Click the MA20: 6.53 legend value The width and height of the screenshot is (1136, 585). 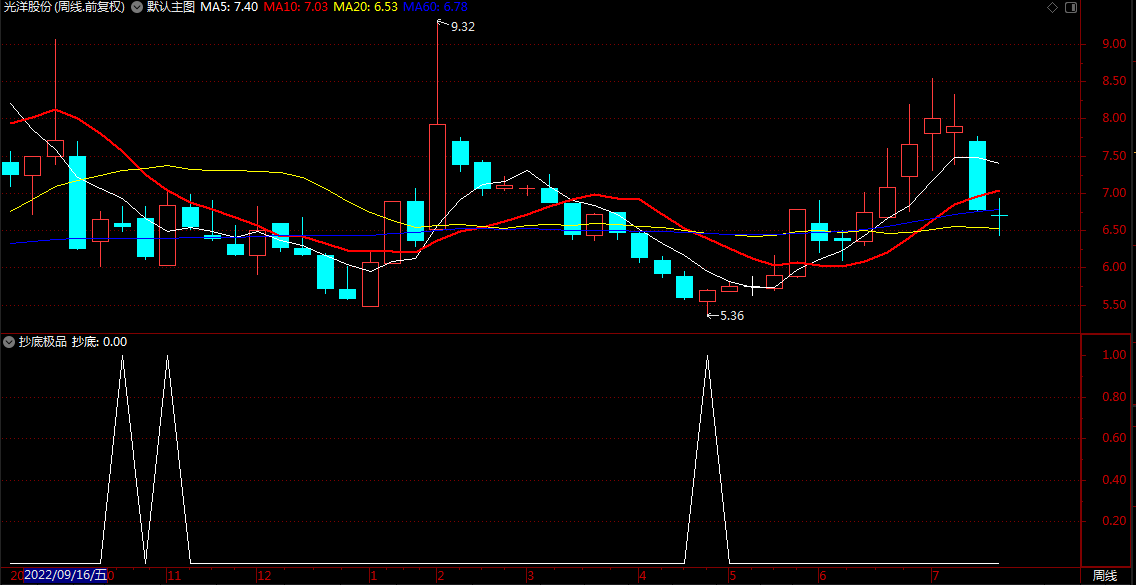point(365,7)
